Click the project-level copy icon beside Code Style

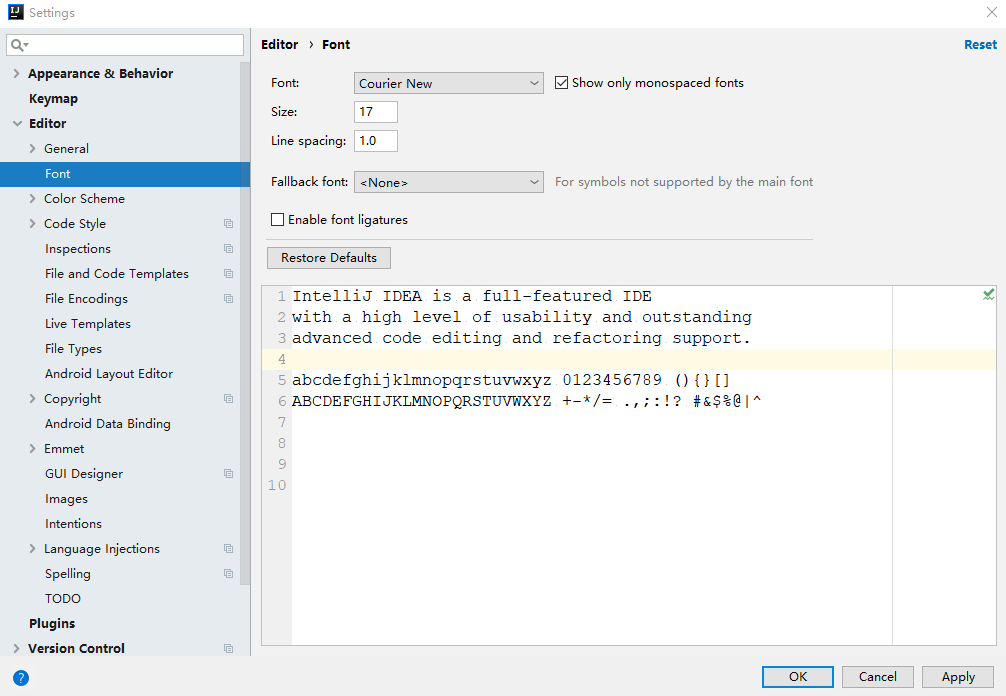pyautogui.click(x=228, y=224)
